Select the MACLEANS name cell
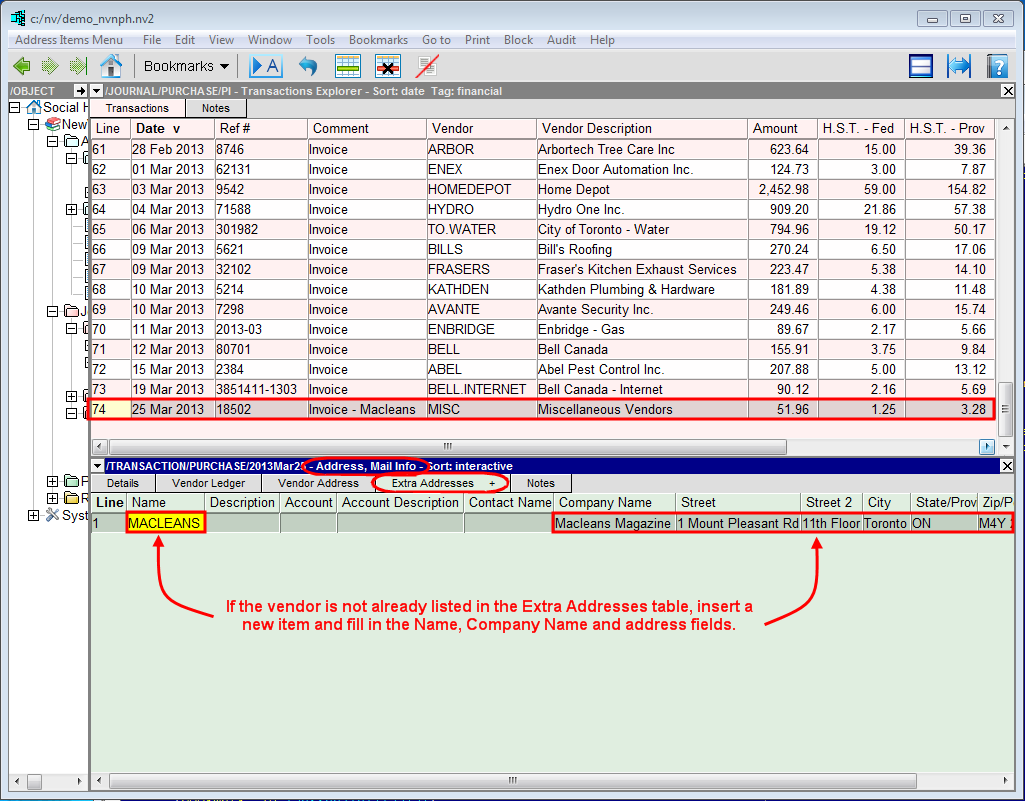Image resolution: width=1025 pixels, height=801 pixels. [166, 523]
